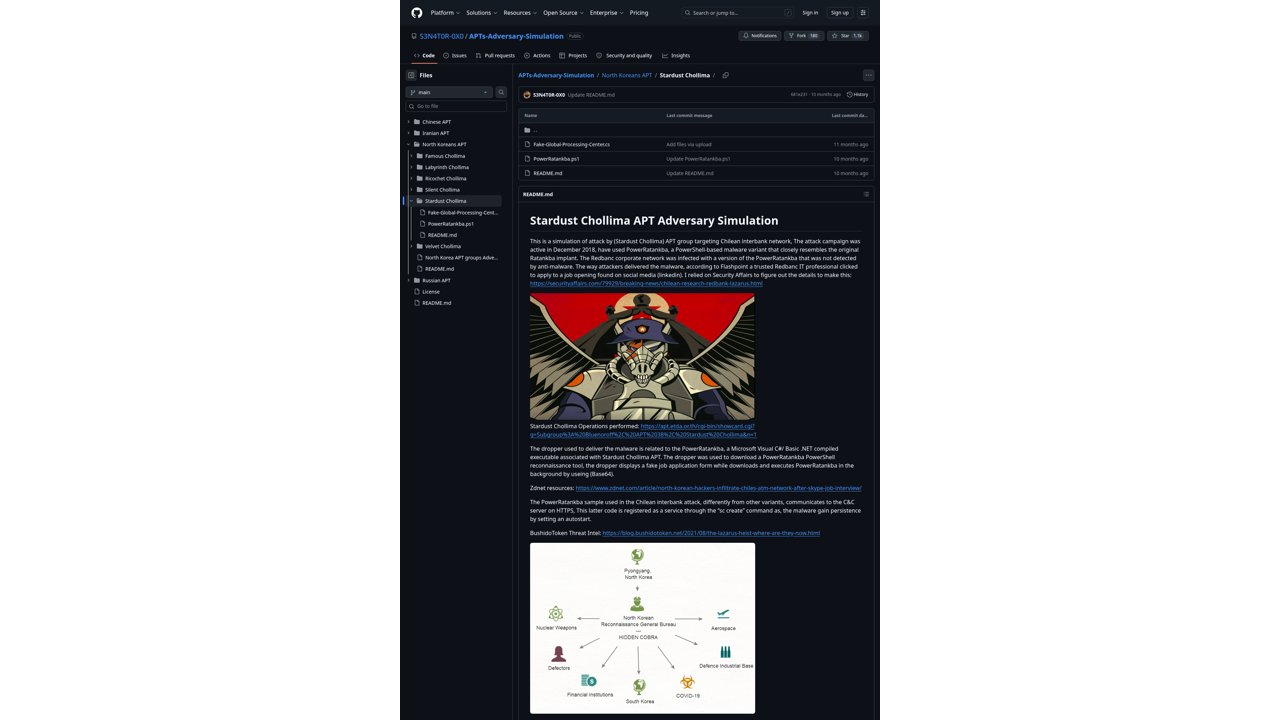1280x720 pixels.
Task: Go to North Koreans APT breadcrumb
Action: (627, 75)
